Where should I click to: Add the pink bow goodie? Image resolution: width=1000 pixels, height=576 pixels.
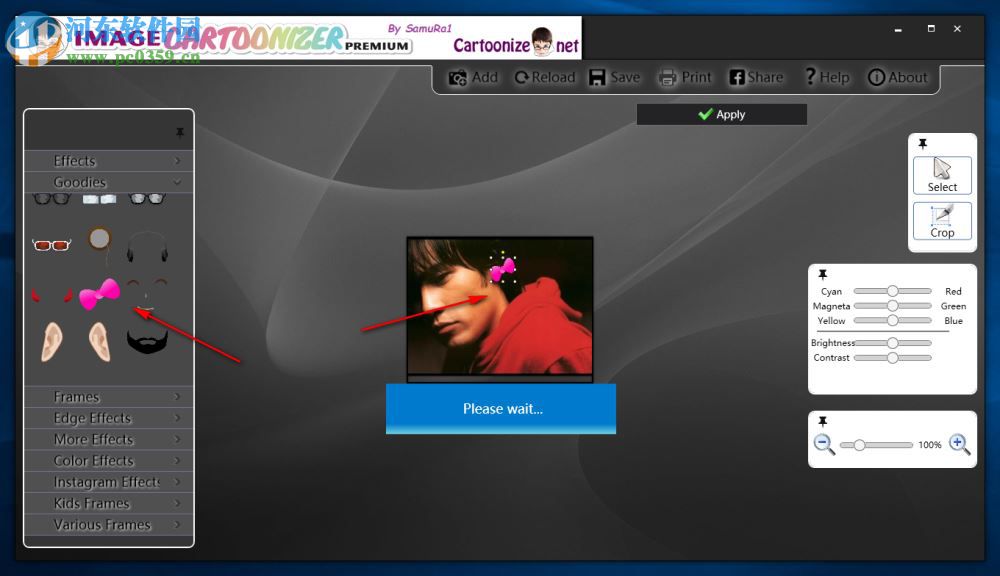click(99, 294)
